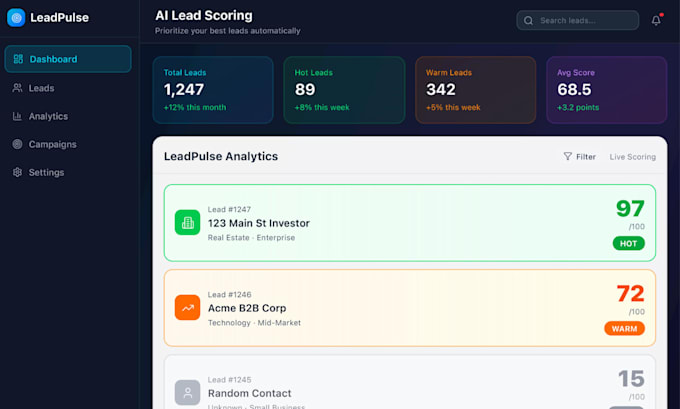The height and width of the screenshot is (409, 680).
Task: Select the Acme B2B Corp lead name
Action: click(x=247, y=308)
